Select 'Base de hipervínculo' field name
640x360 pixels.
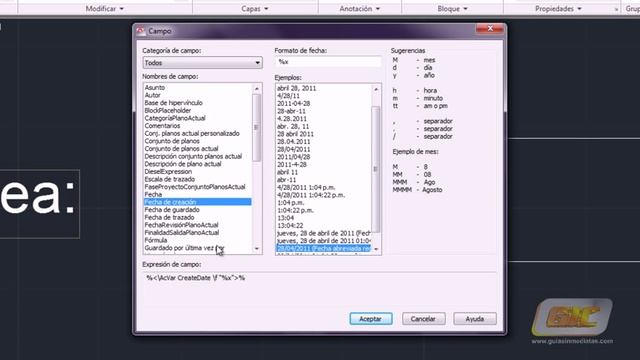[173, 103]
